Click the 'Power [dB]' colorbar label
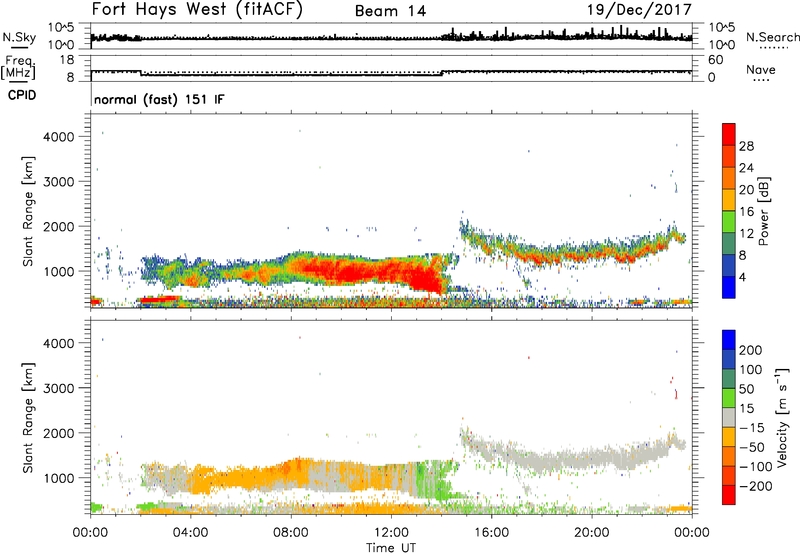This screenshot has height=554, width=800. tap(763, 211)
